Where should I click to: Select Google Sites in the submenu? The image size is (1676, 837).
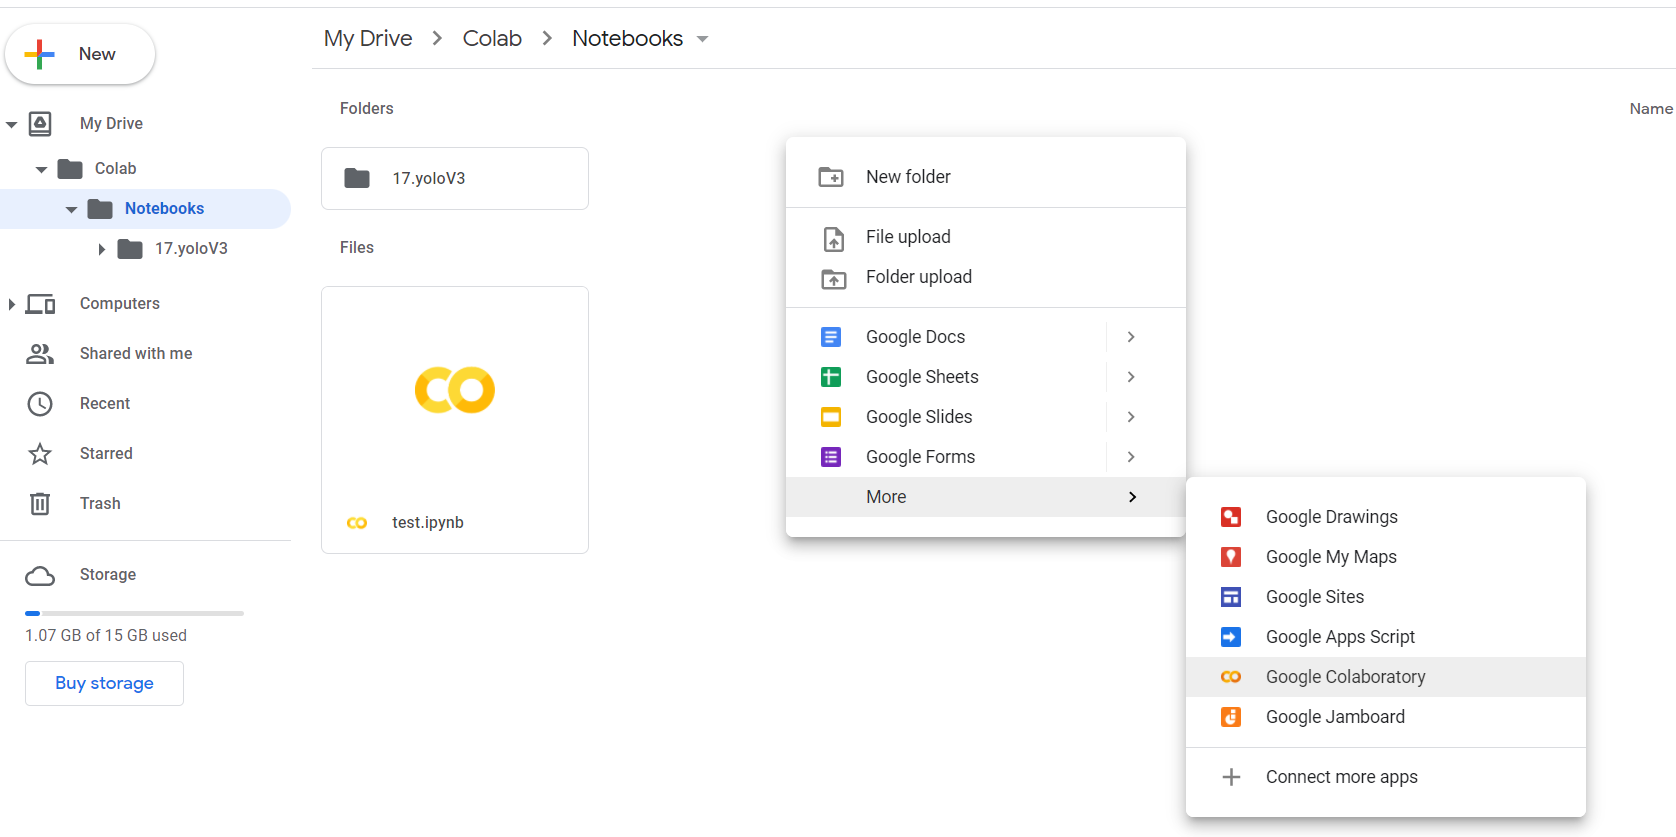click(x=1386, y=597)
